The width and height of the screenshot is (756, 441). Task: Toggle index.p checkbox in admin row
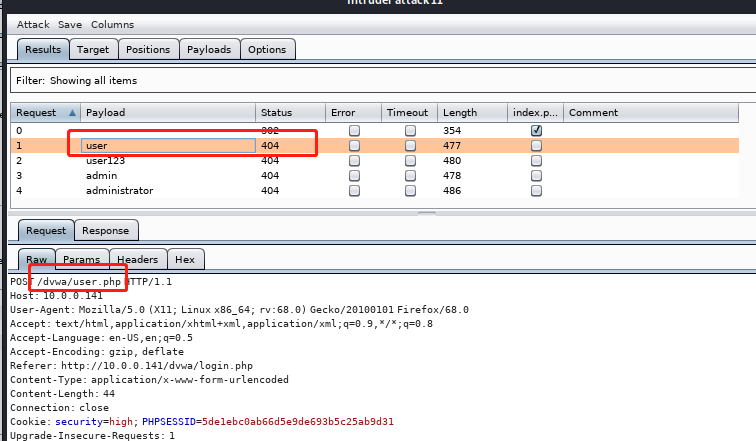click(536, 175)
